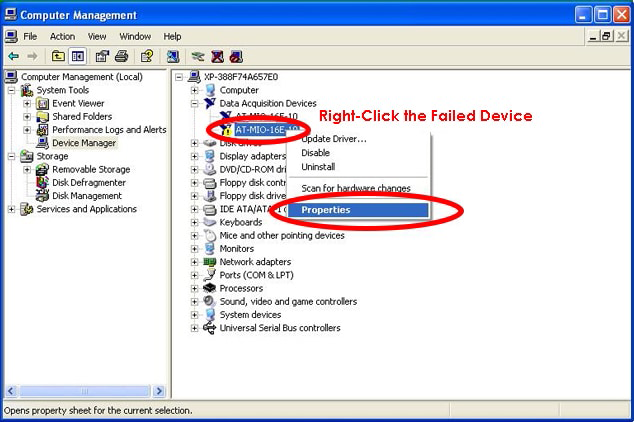Click the left pane horizontal scrollbar thumb
This screenshot has height=422, width=634.
85,391
